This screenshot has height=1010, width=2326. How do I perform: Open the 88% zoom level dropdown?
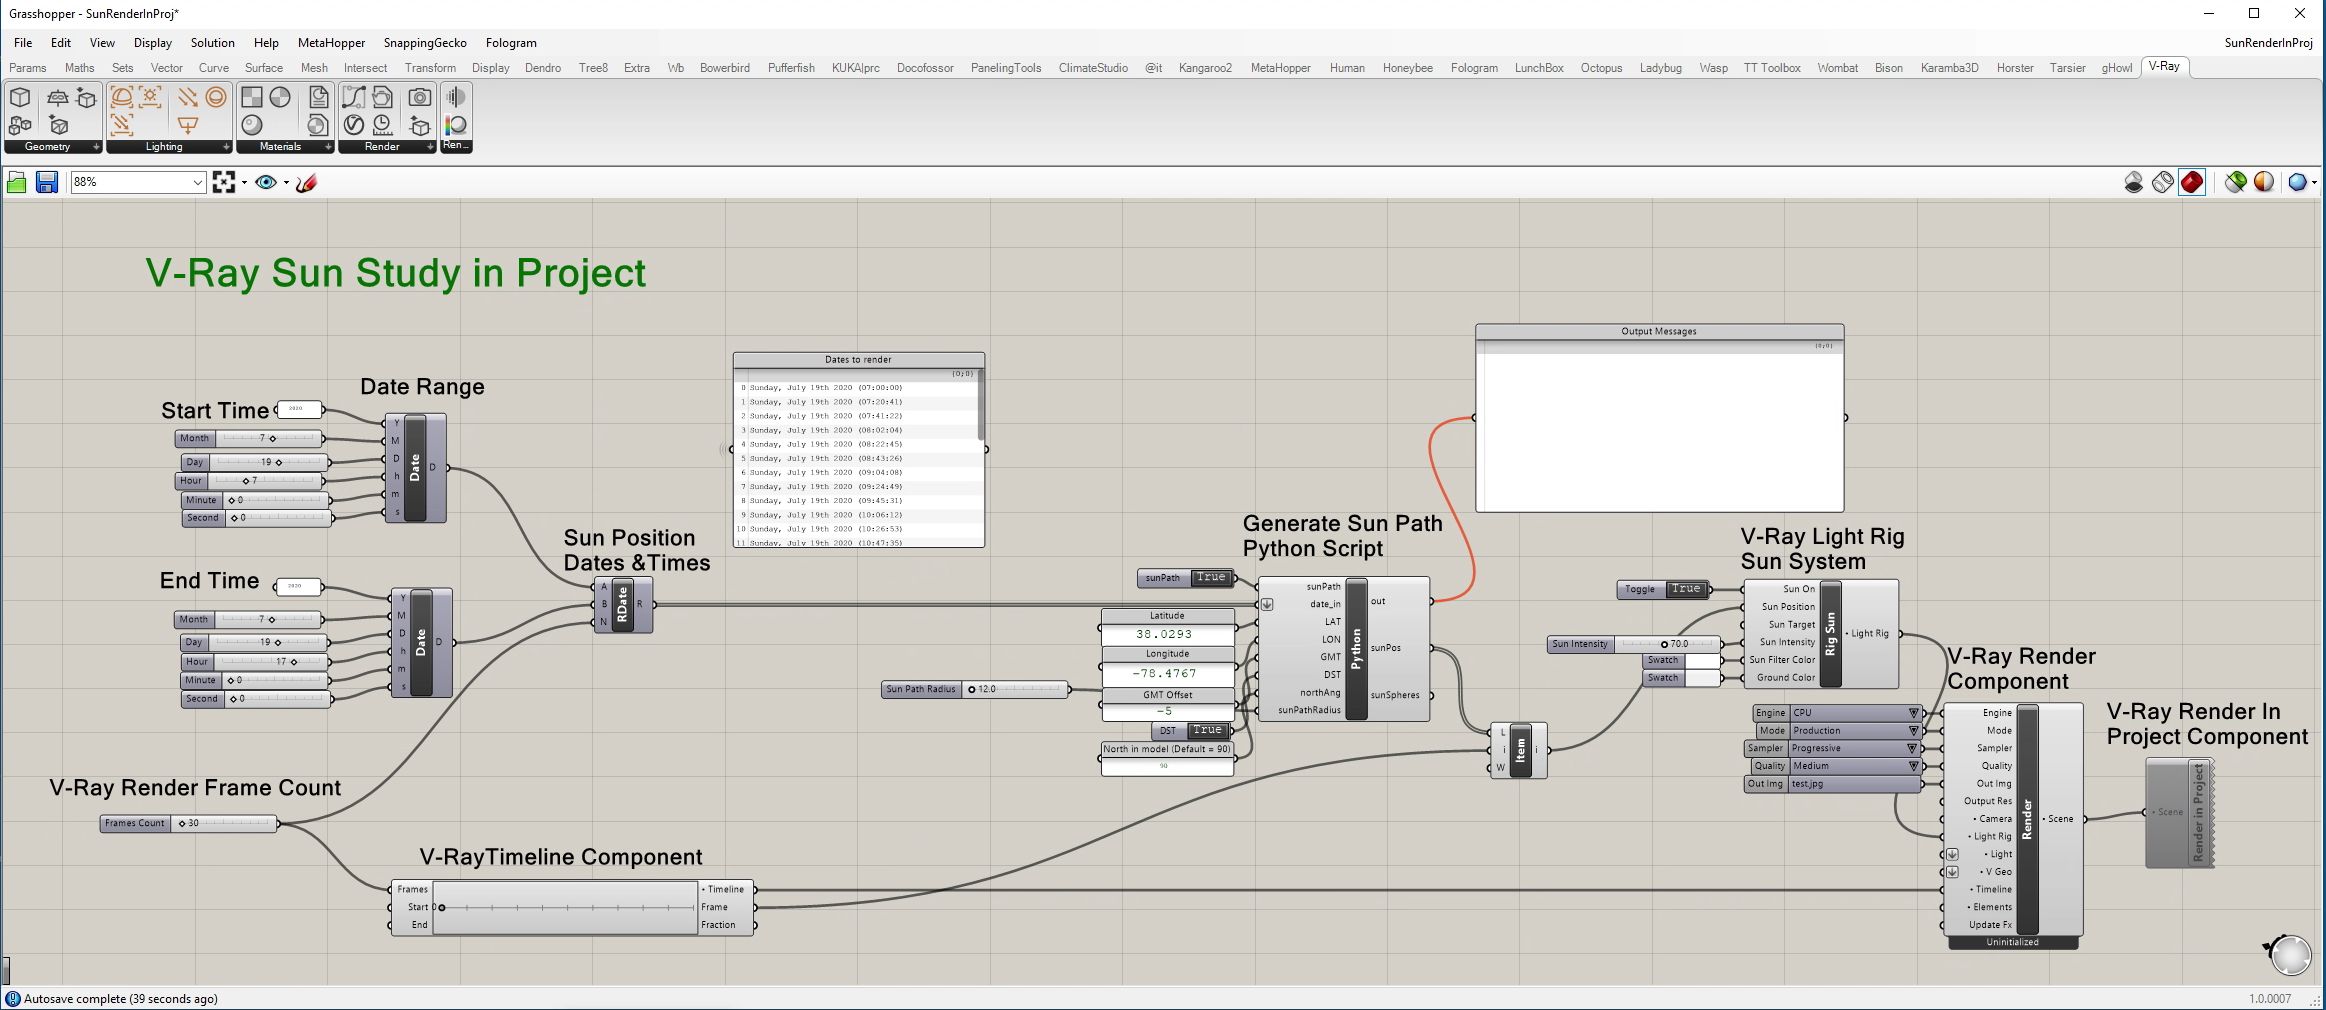[197, 182]
